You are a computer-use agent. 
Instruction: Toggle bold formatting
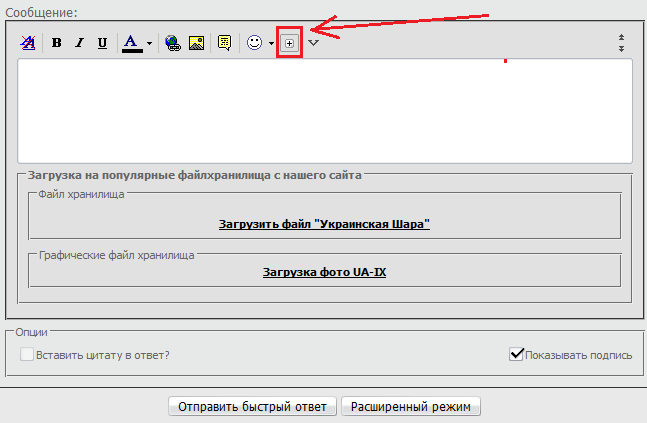tap(57, 43)
